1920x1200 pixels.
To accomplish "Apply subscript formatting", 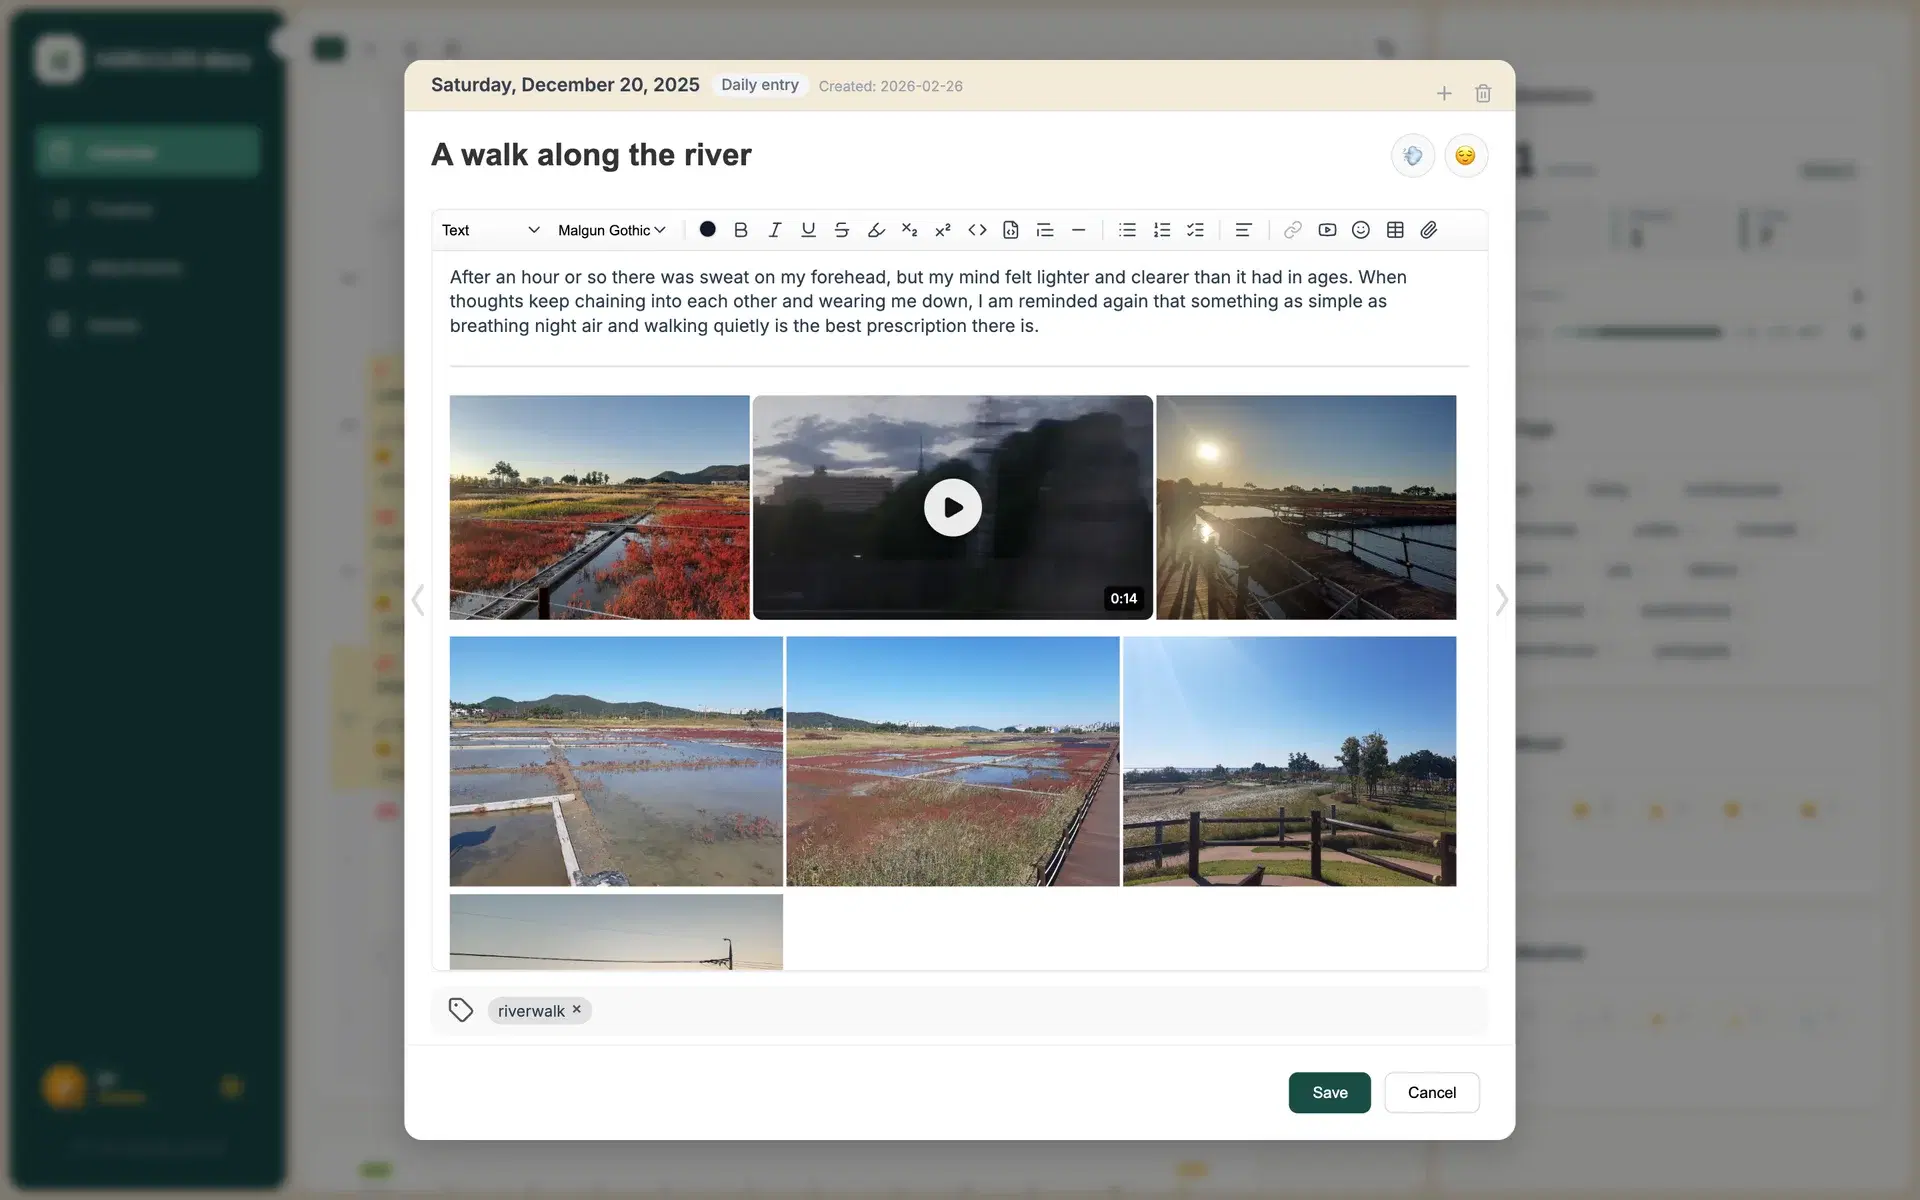I will click(909, 230).
